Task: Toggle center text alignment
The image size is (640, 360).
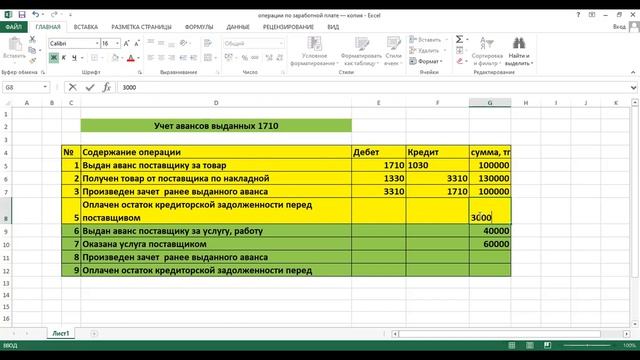Action: coord(161,58)
